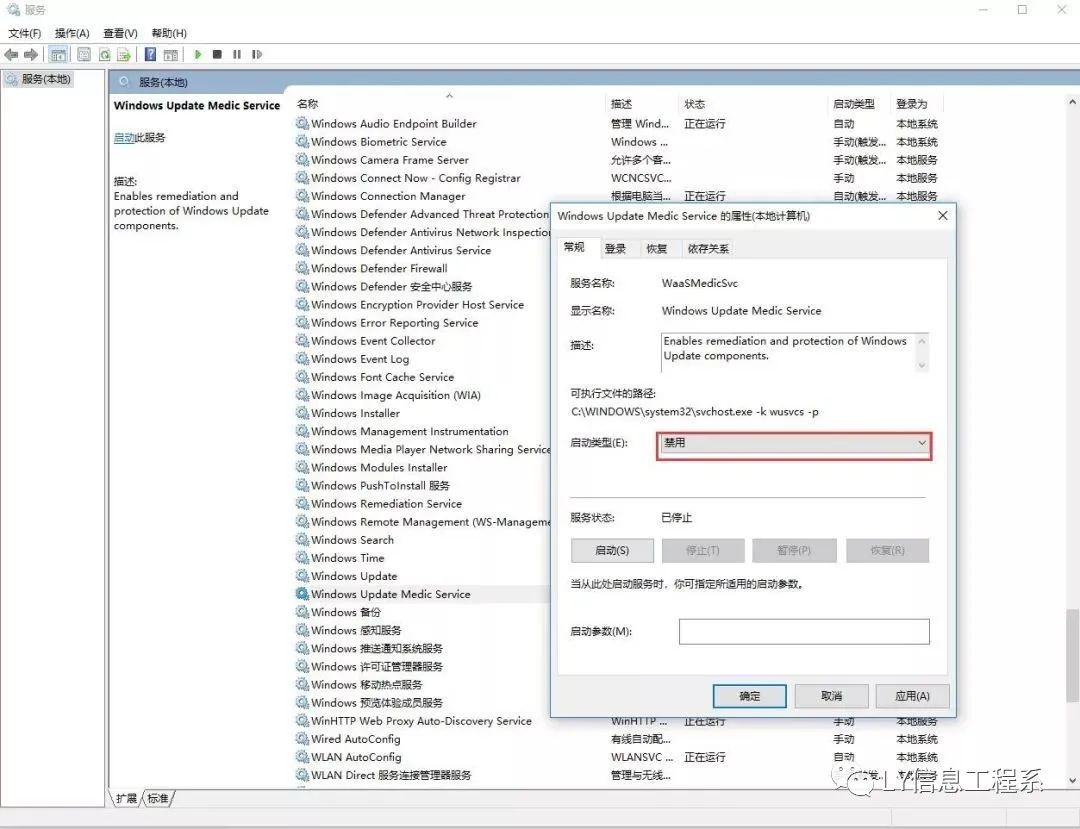Switch to the 标准 view tab at bottom

point(158,798)
